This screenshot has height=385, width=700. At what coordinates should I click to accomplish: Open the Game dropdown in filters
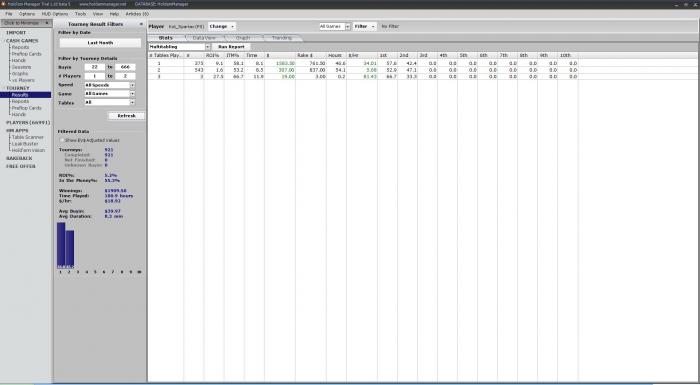click(x=110, y=94)
